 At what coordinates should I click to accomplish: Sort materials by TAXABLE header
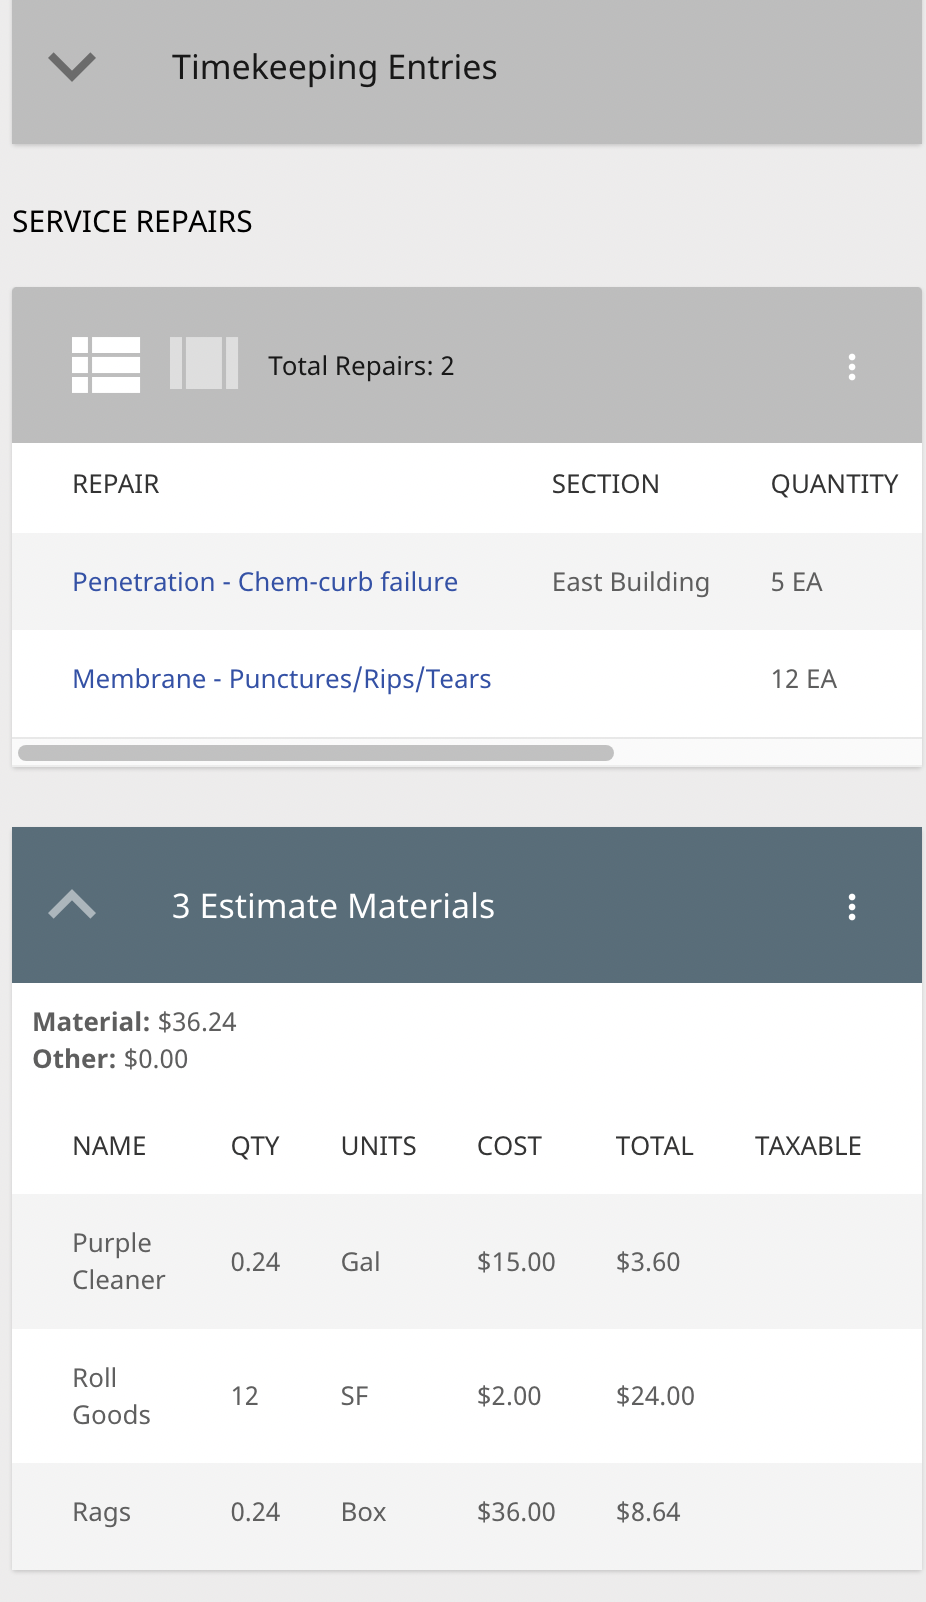(808, 1146)
